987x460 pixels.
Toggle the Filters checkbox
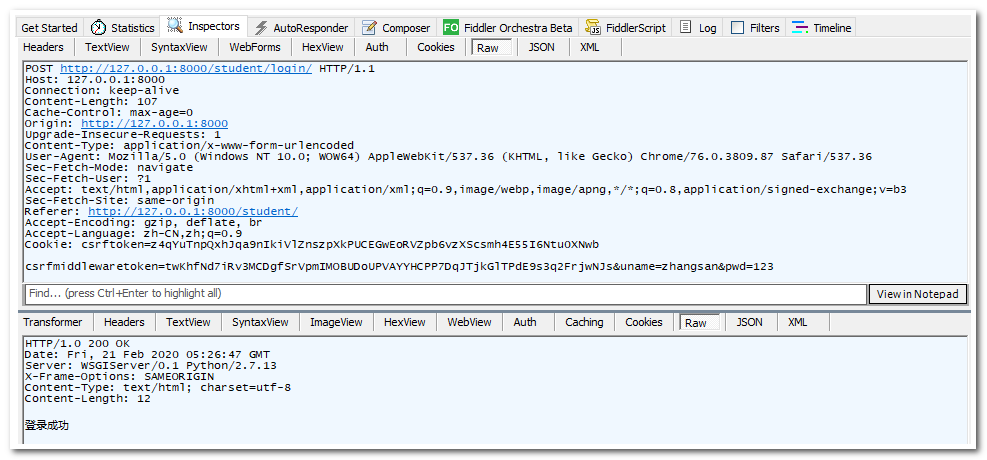(738, 28)
